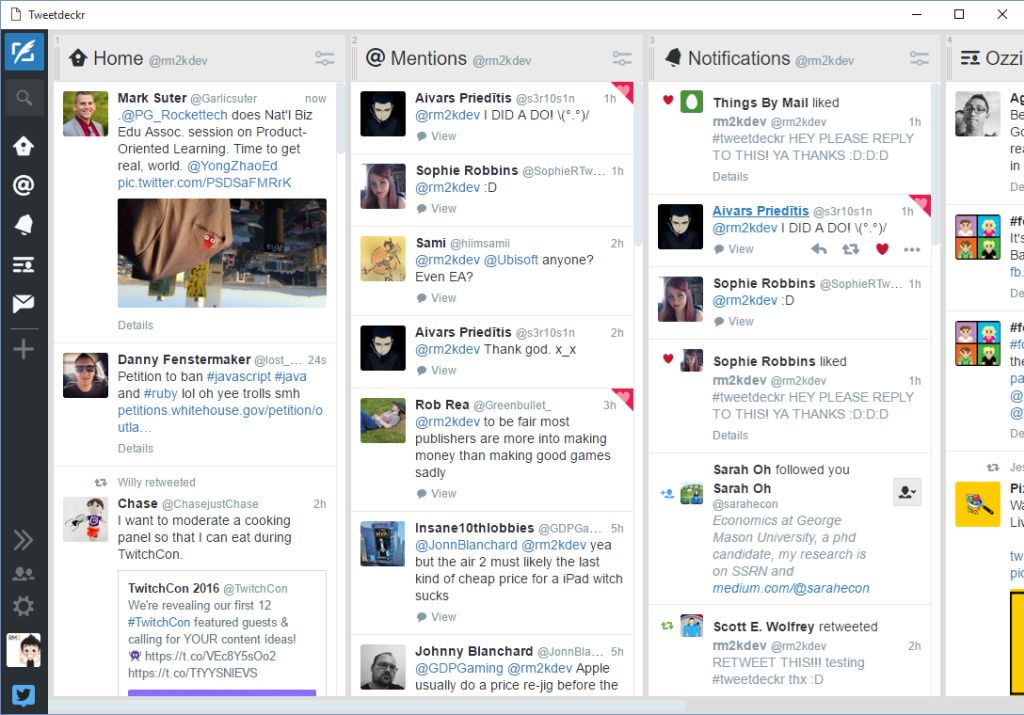Open Direct Messages via the envelope icon
Image resolution: width=1024 pixels, height=715 pixels.
pyautogui.click(x=23, y=305)
